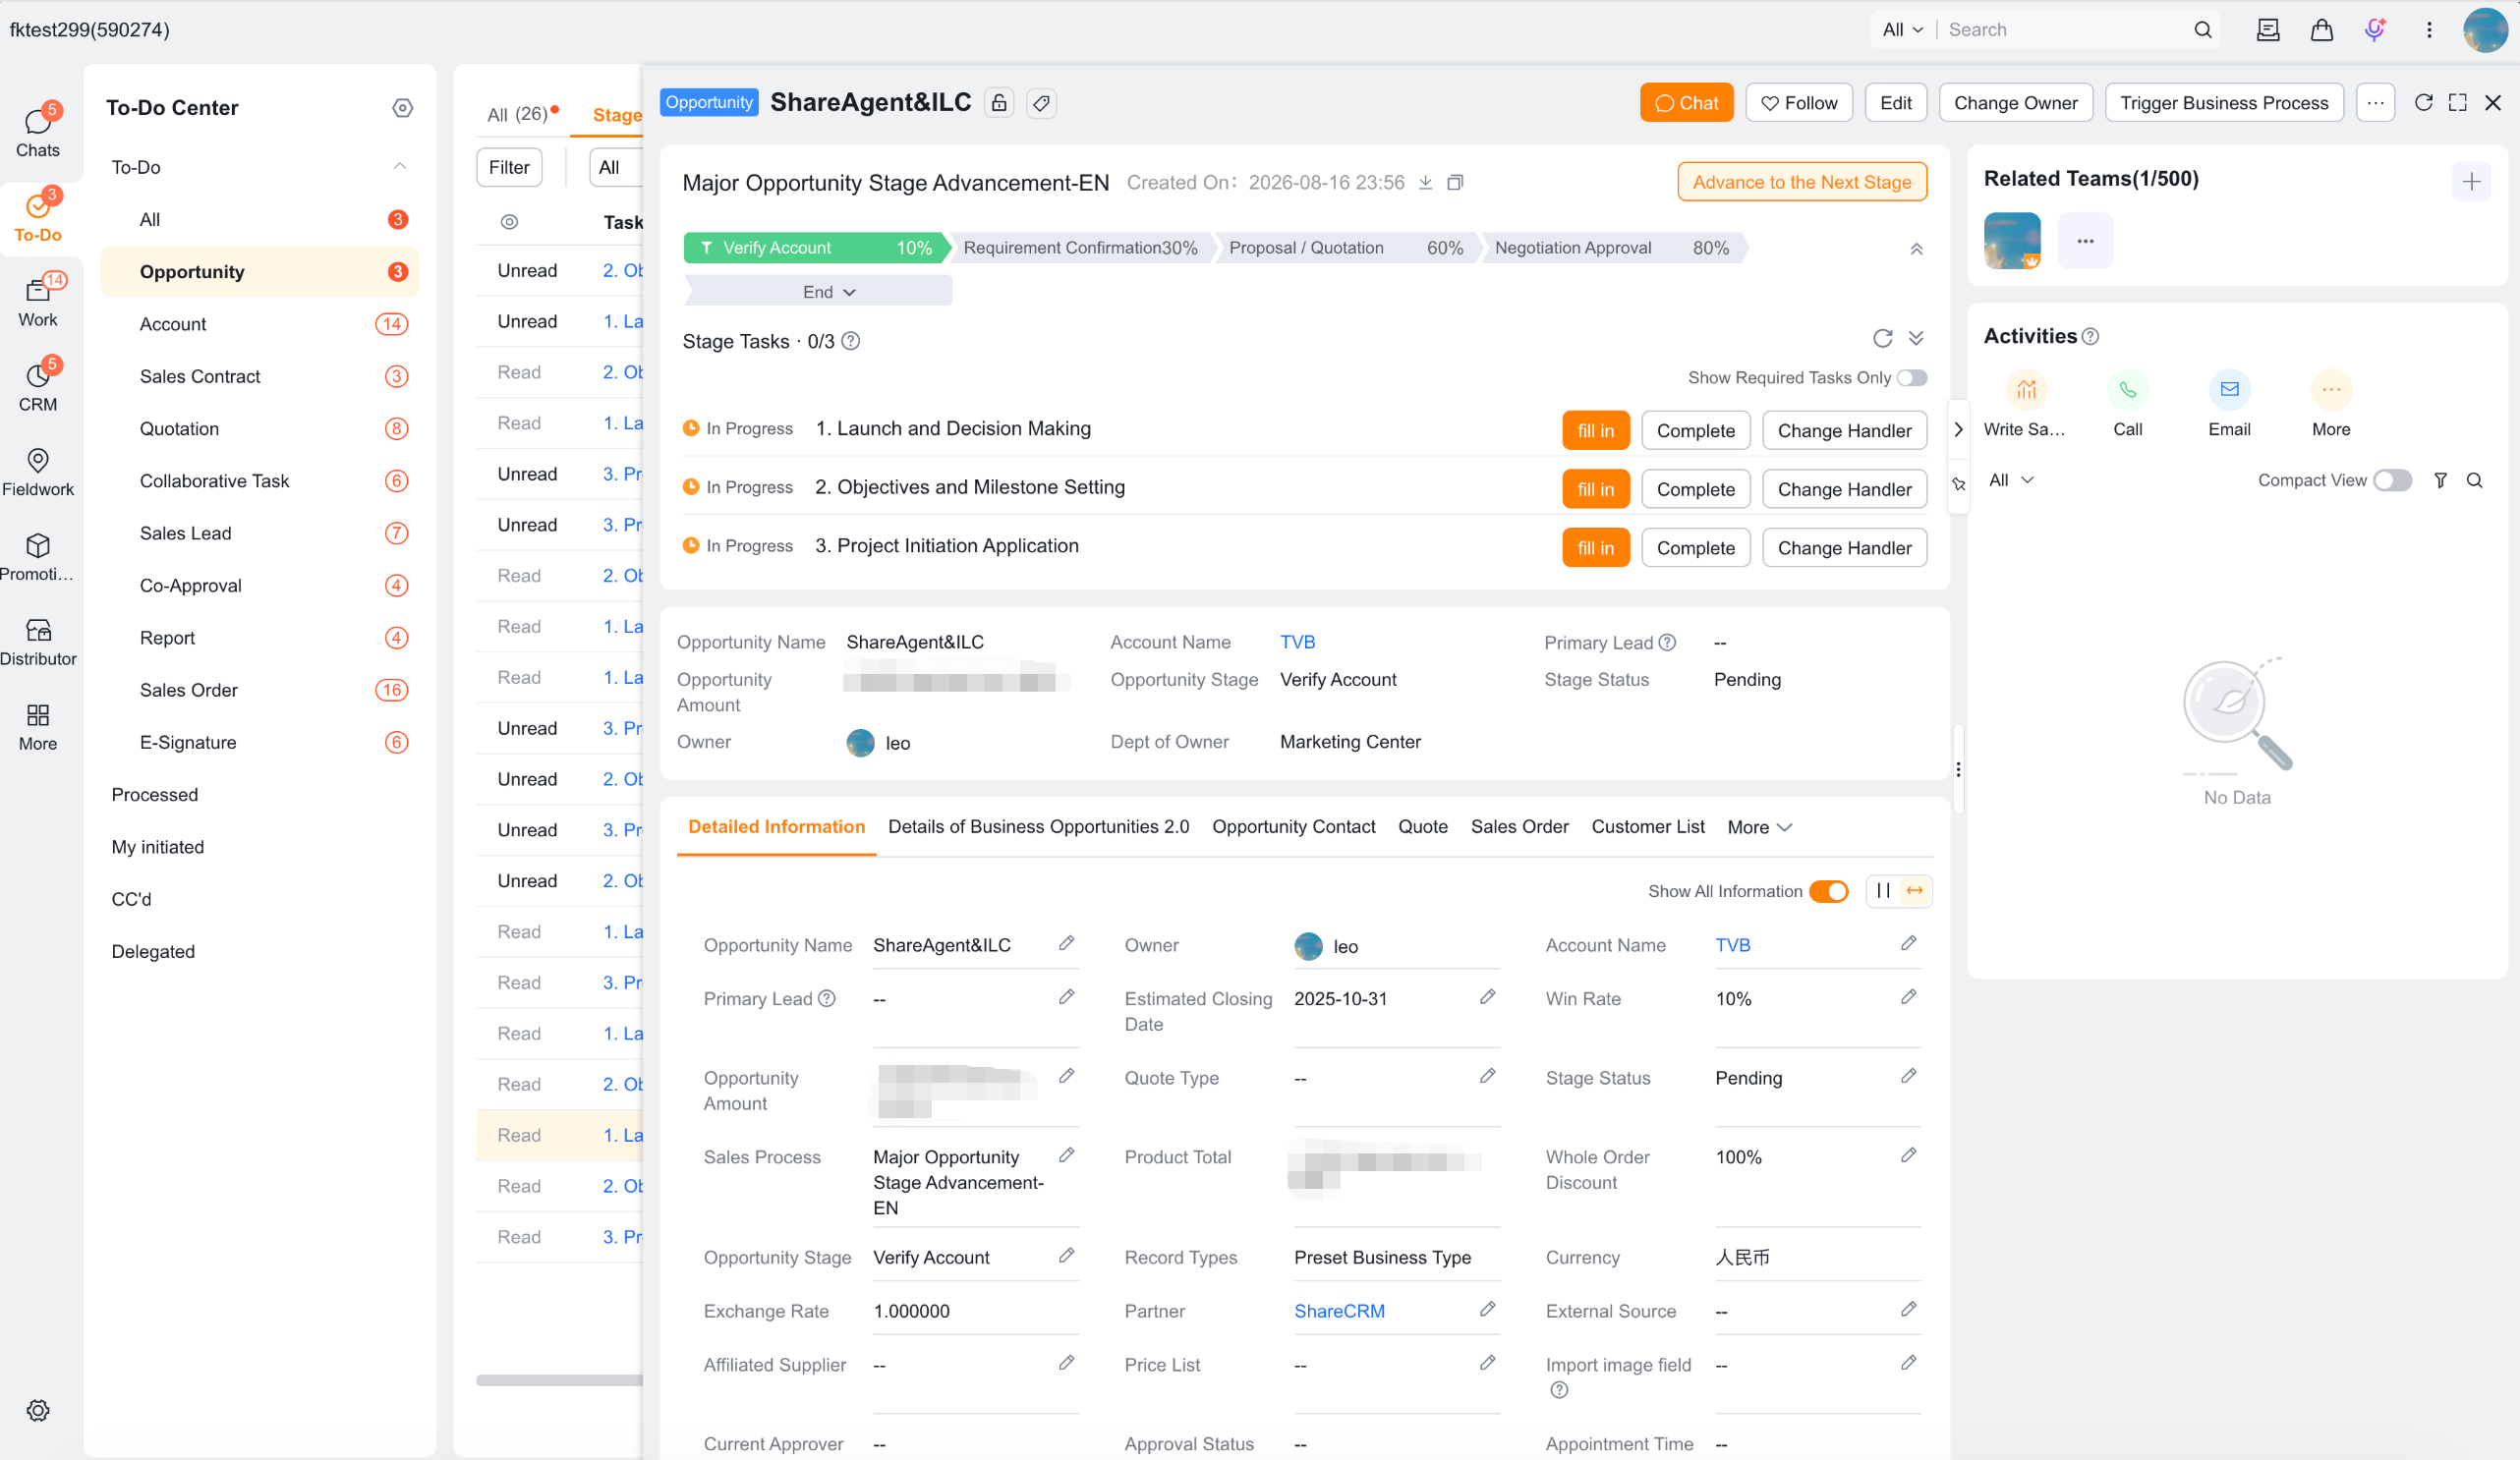Expand detail panel to fullscreen

2458,102
